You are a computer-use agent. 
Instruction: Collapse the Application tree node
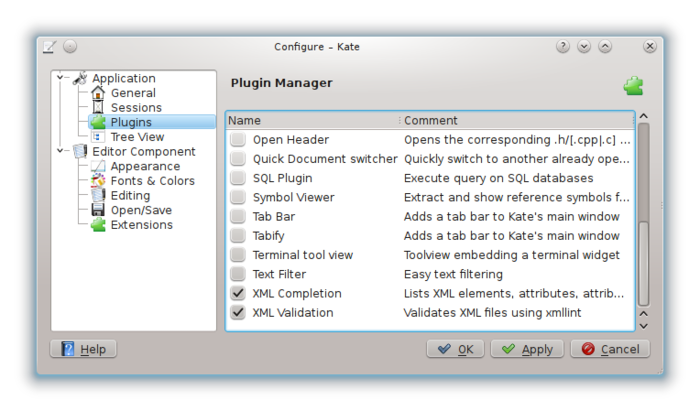pos(61,78)
